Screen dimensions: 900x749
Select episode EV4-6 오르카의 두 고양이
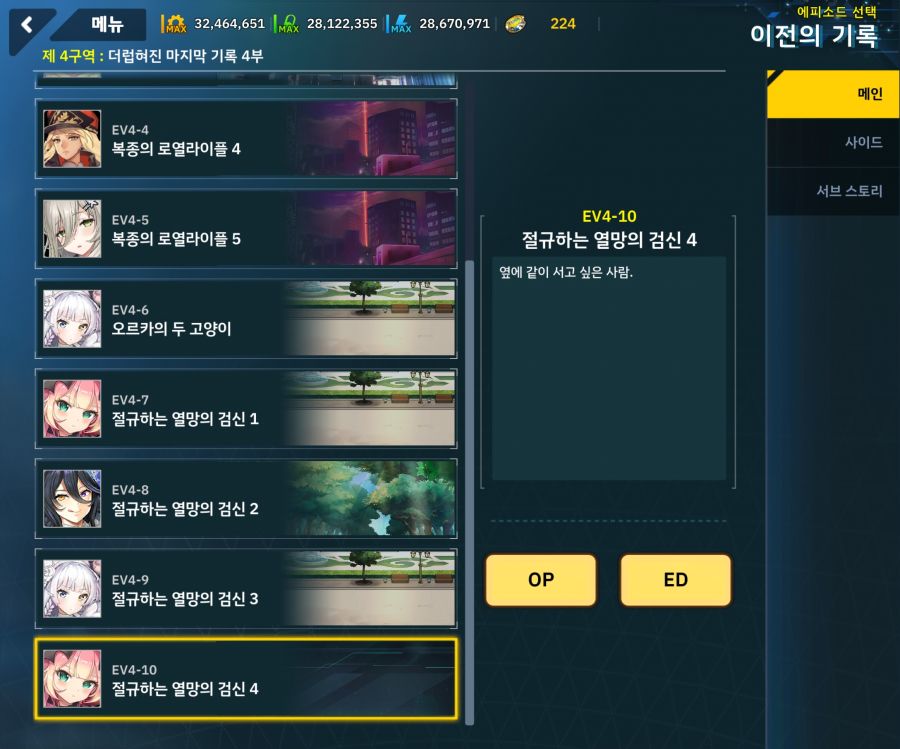tap(246, 319)
